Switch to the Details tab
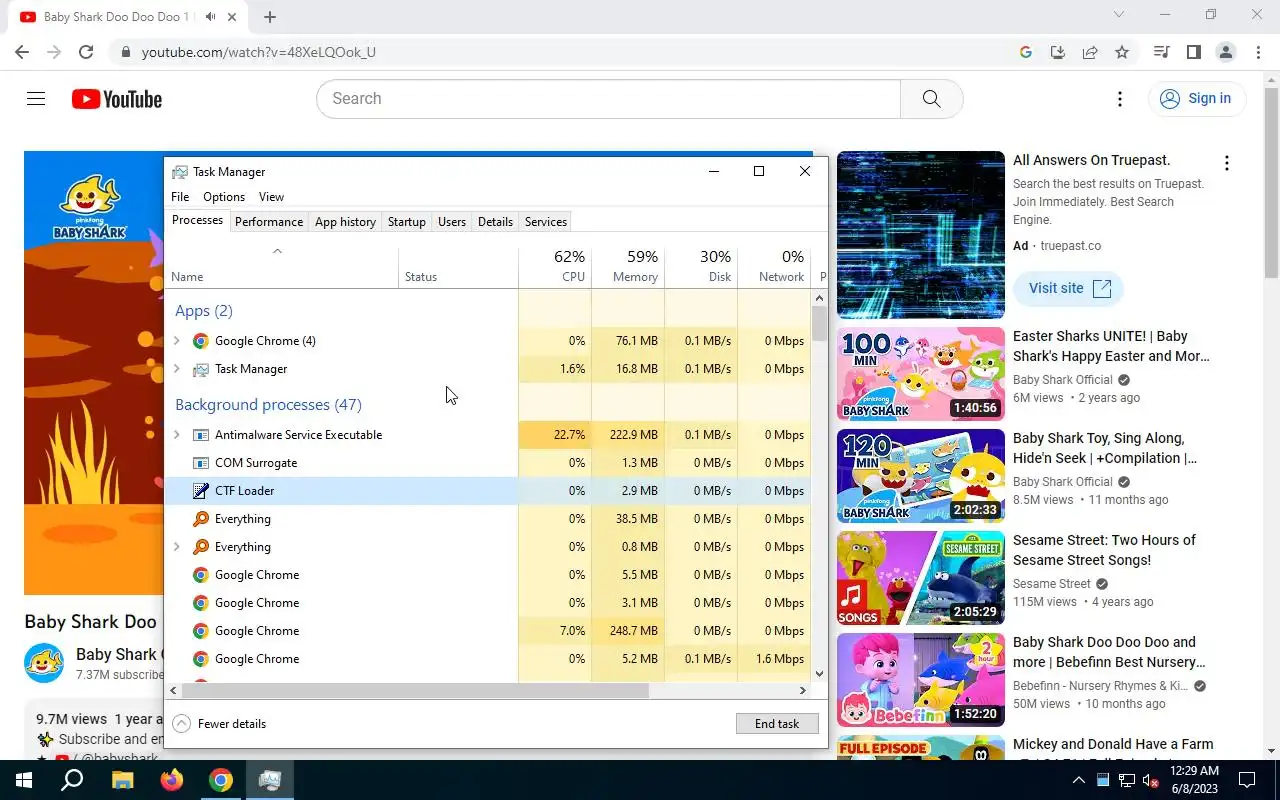Image resolution: width=1280 pixels, height=800 pixels. [495, 222]
